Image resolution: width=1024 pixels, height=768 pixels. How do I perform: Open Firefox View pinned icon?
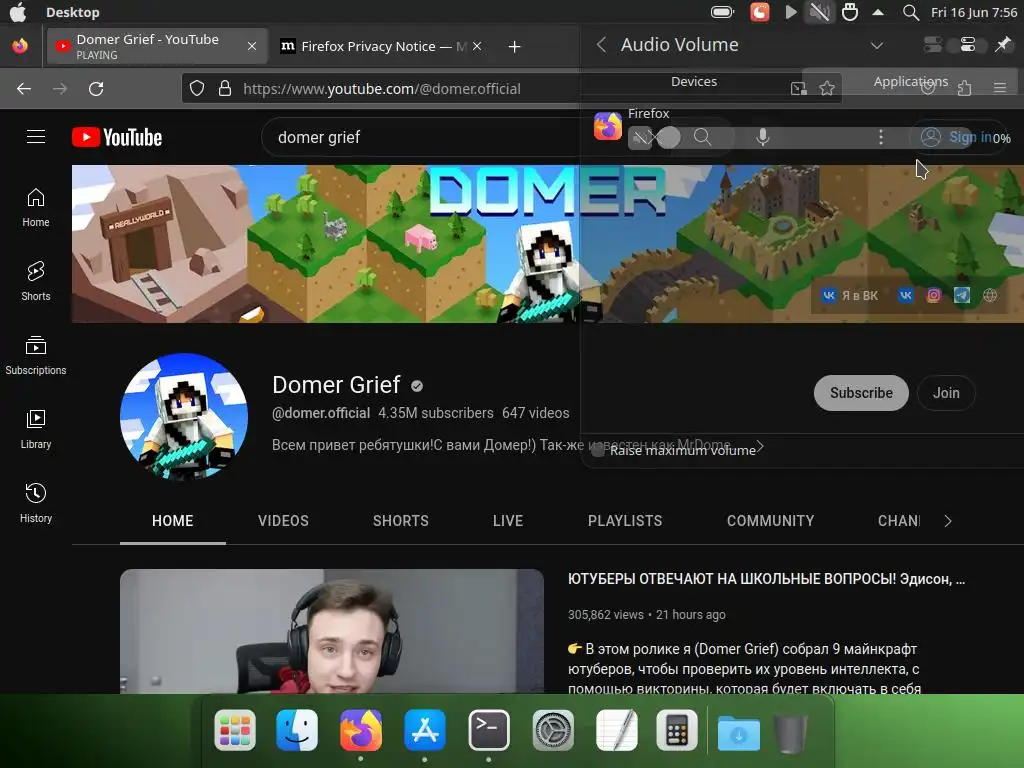pyautogui.click(x=20, y=46)
